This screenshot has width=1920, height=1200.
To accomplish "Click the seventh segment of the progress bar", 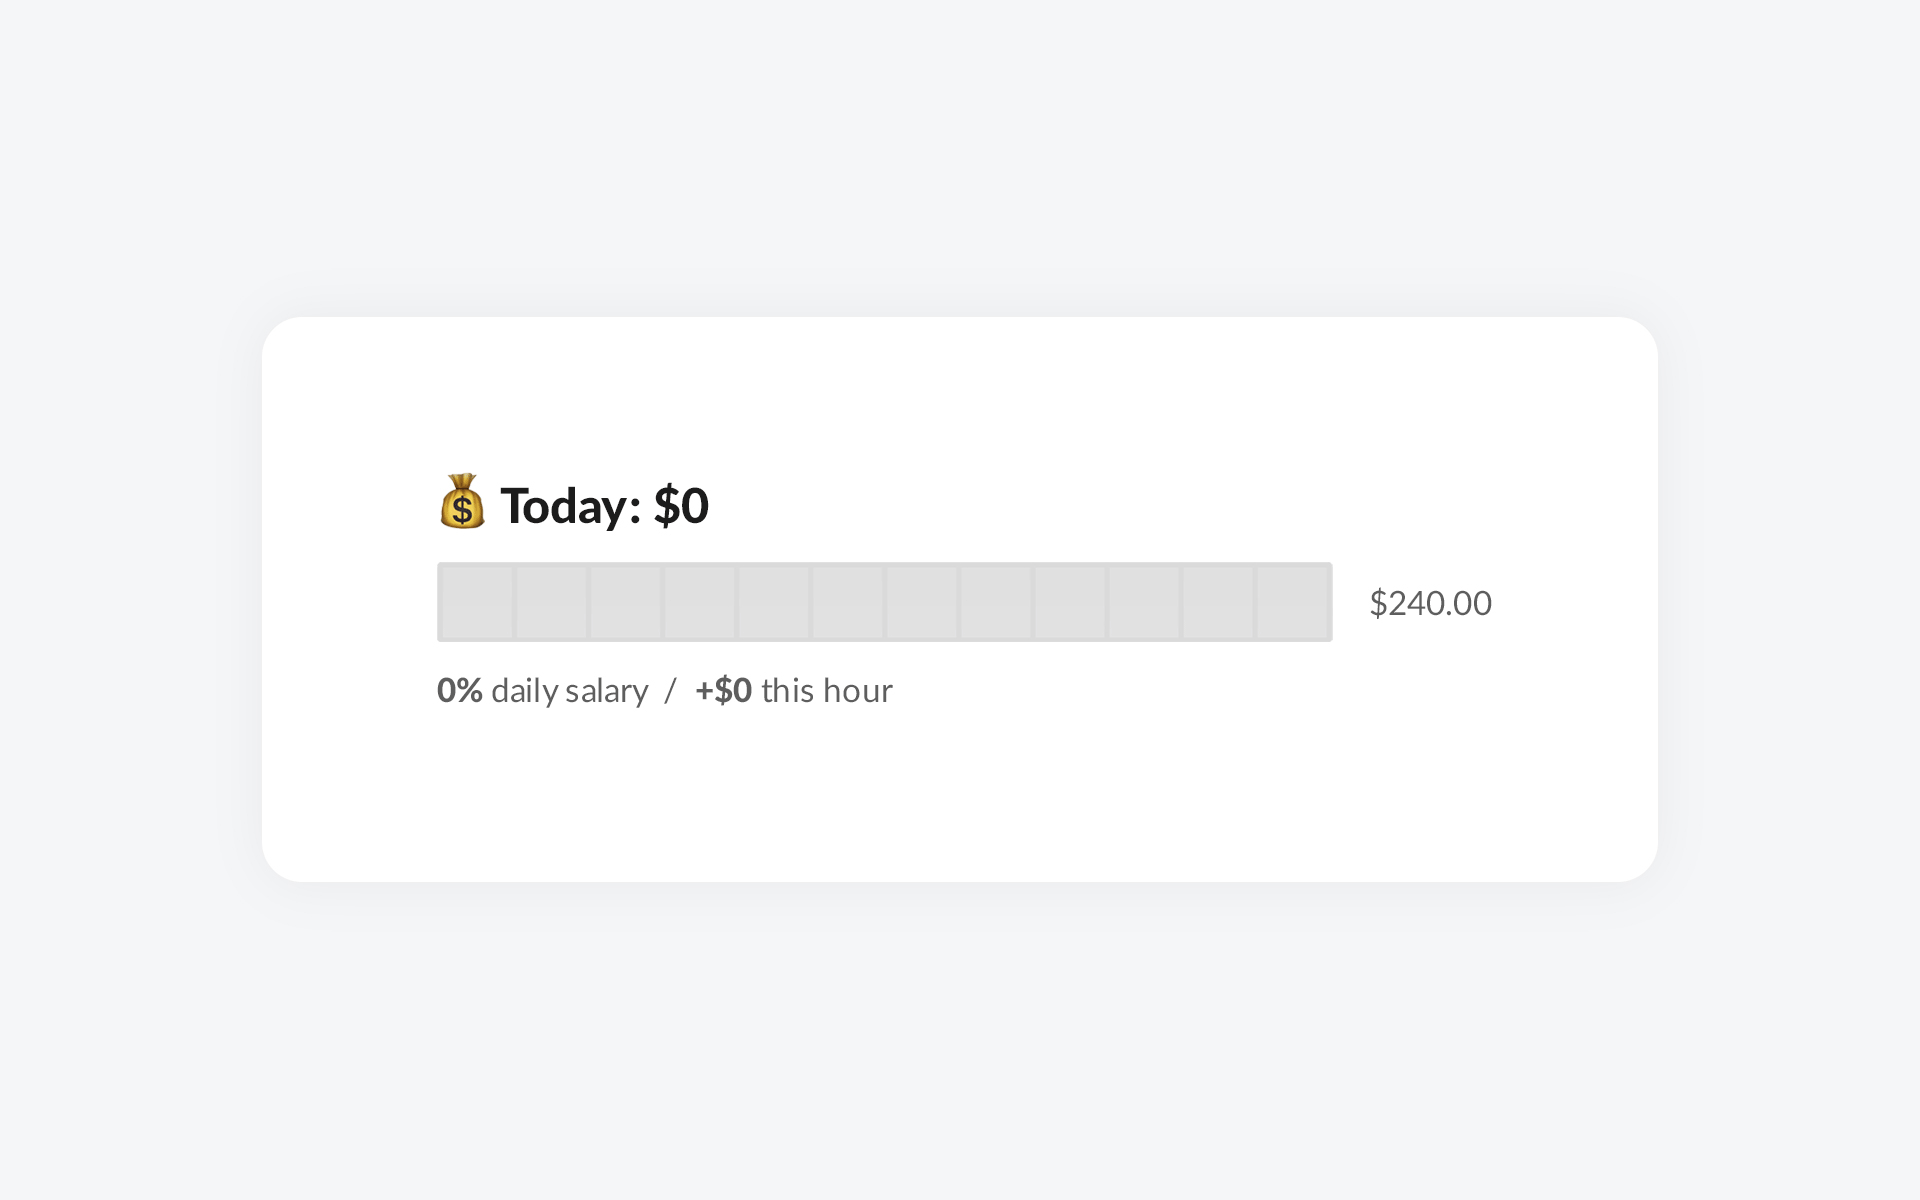I will click(921, 602).
